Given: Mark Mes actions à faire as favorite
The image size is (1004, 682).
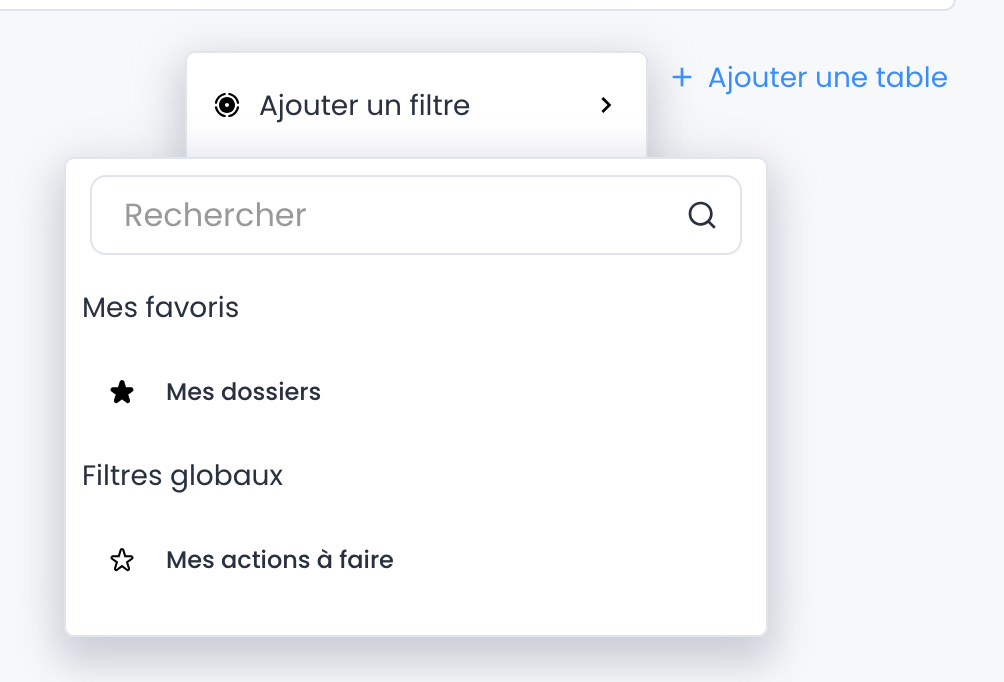Looking at the screenshot, I should [x=122, y=560].
